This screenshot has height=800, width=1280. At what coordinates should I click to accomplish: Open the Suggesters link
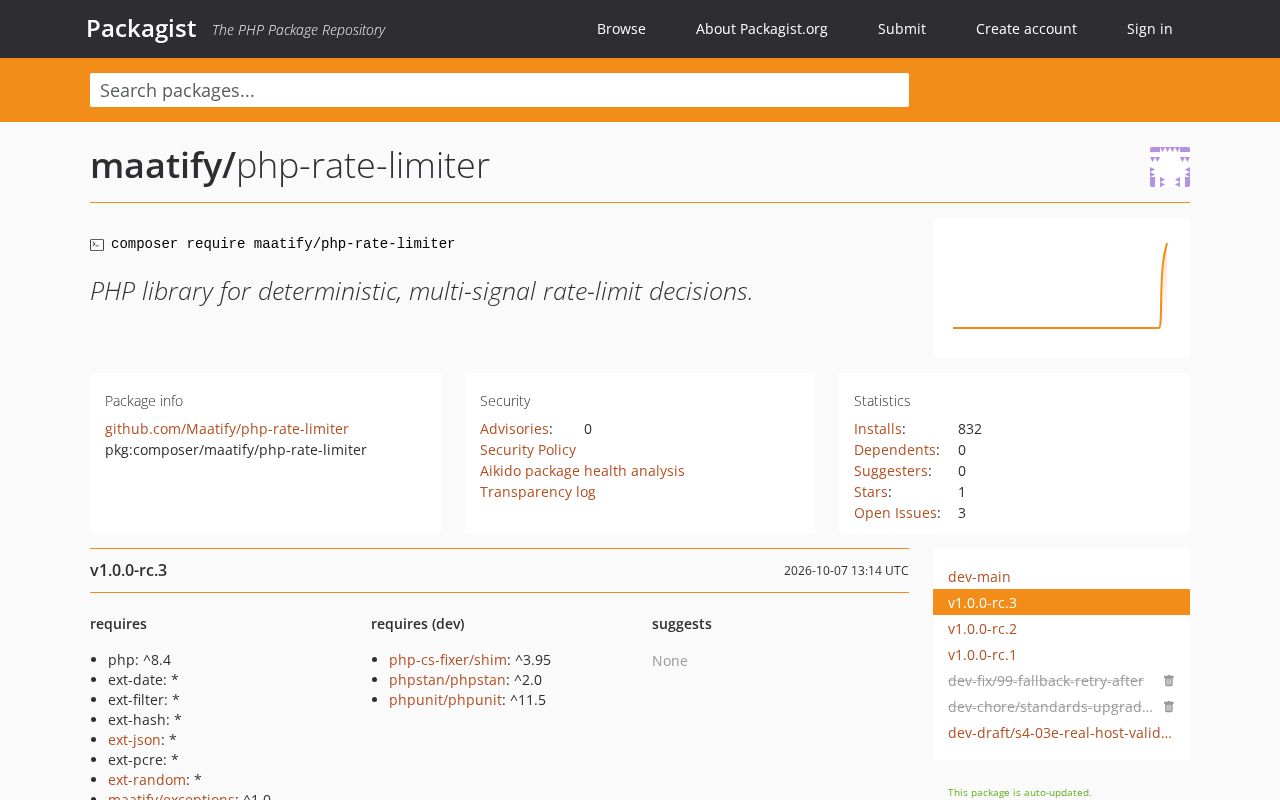point(891,471)
